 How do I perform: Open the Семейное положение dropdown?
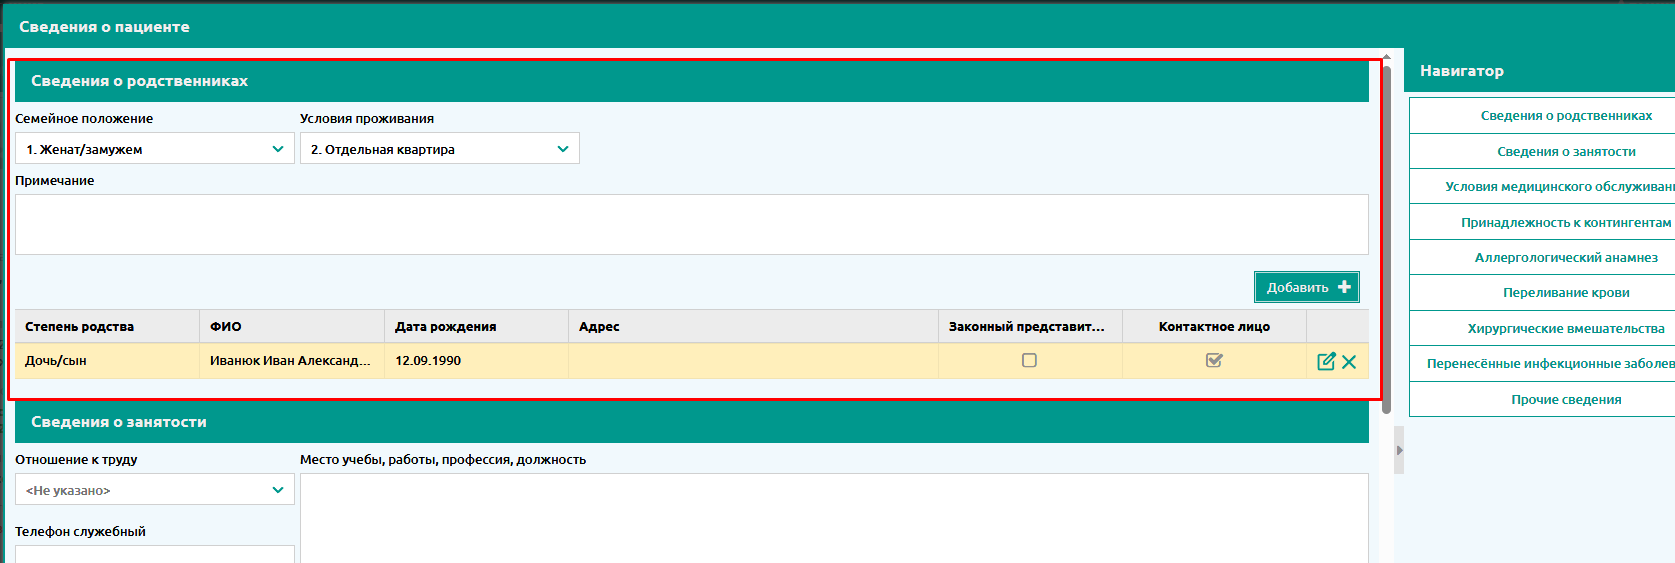(x=154, y=149)
